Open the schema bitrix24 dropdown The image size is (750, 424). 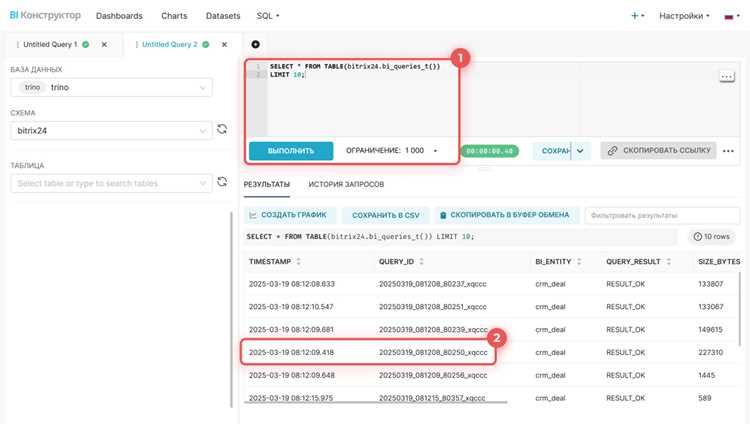(111, 131)
